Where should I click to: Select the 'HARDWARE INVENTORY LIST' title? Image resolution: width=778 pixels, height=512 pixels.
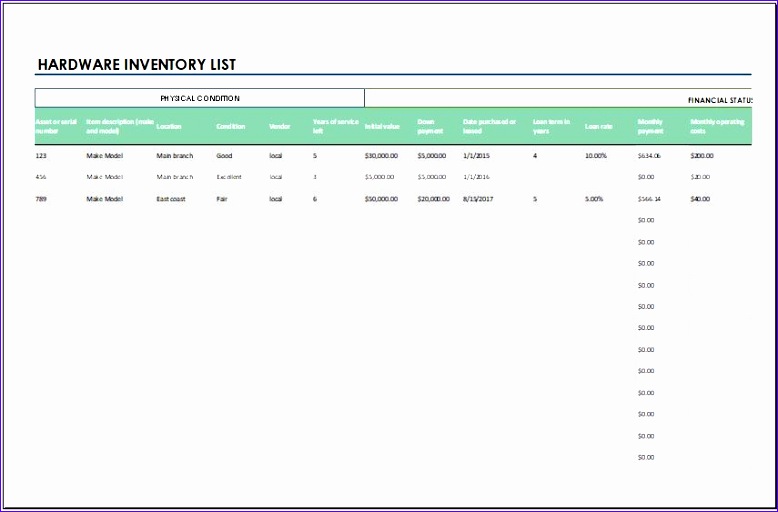coord(137,64)
